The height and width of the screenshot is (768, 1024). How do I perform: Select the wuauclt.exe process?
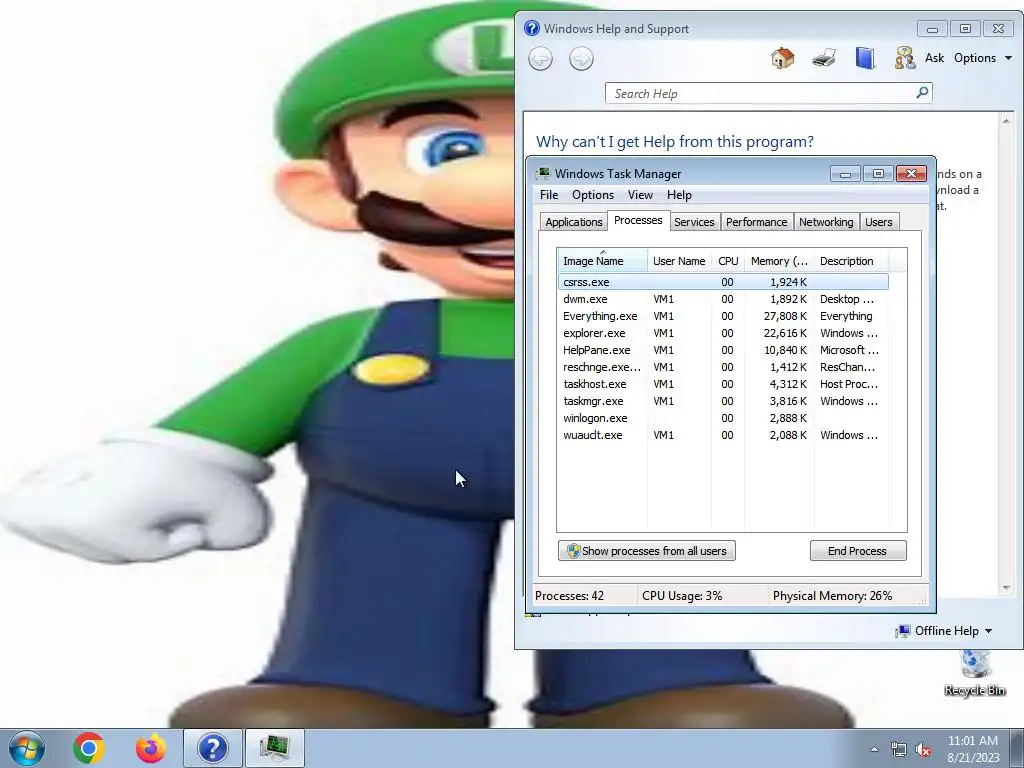tap(723, 435)
